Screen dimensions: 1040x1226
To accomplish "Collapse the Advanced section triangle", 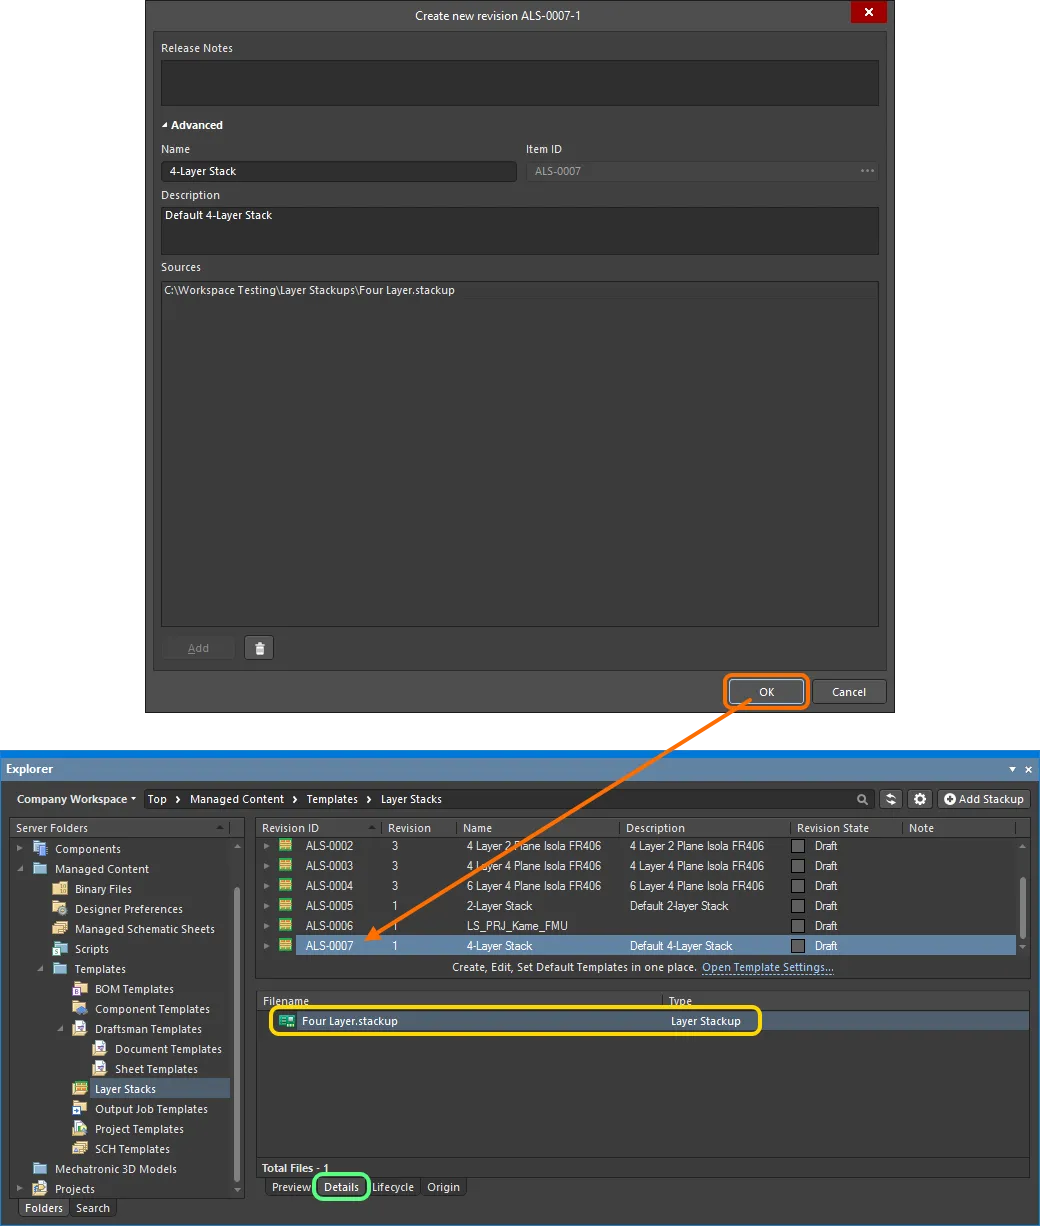I will pyautogui.click(x=165, y=125).
